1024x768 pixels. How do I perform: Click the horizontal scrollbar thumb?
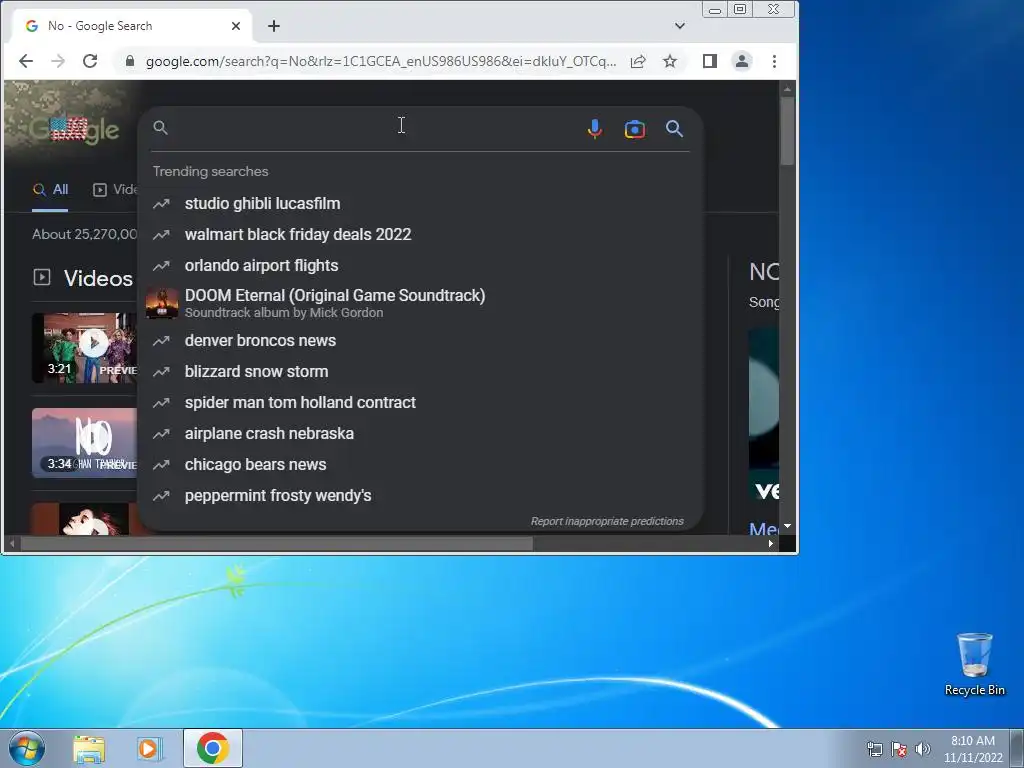tap(276, 544)
